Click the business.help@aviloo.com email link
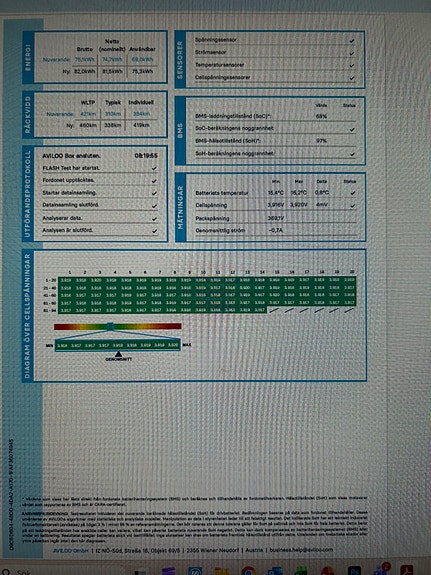 point(301,550)
